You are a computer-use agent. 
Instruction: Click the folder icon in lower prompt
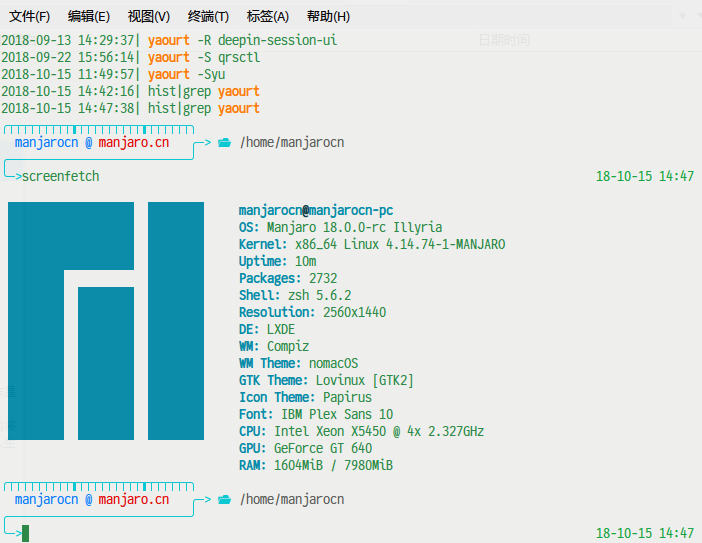pos(224,500)
